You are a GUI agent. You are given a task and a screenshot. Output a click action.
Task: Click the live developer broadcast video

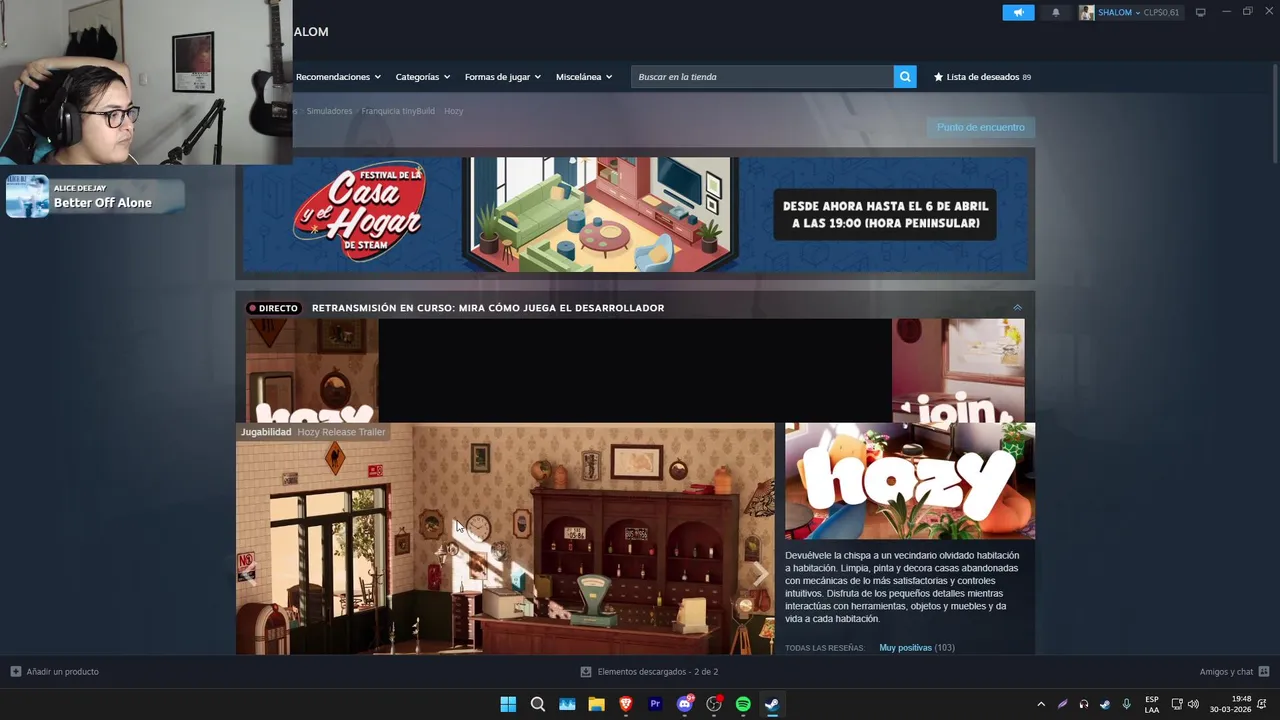pyautogui.click(x=635, y=370)
